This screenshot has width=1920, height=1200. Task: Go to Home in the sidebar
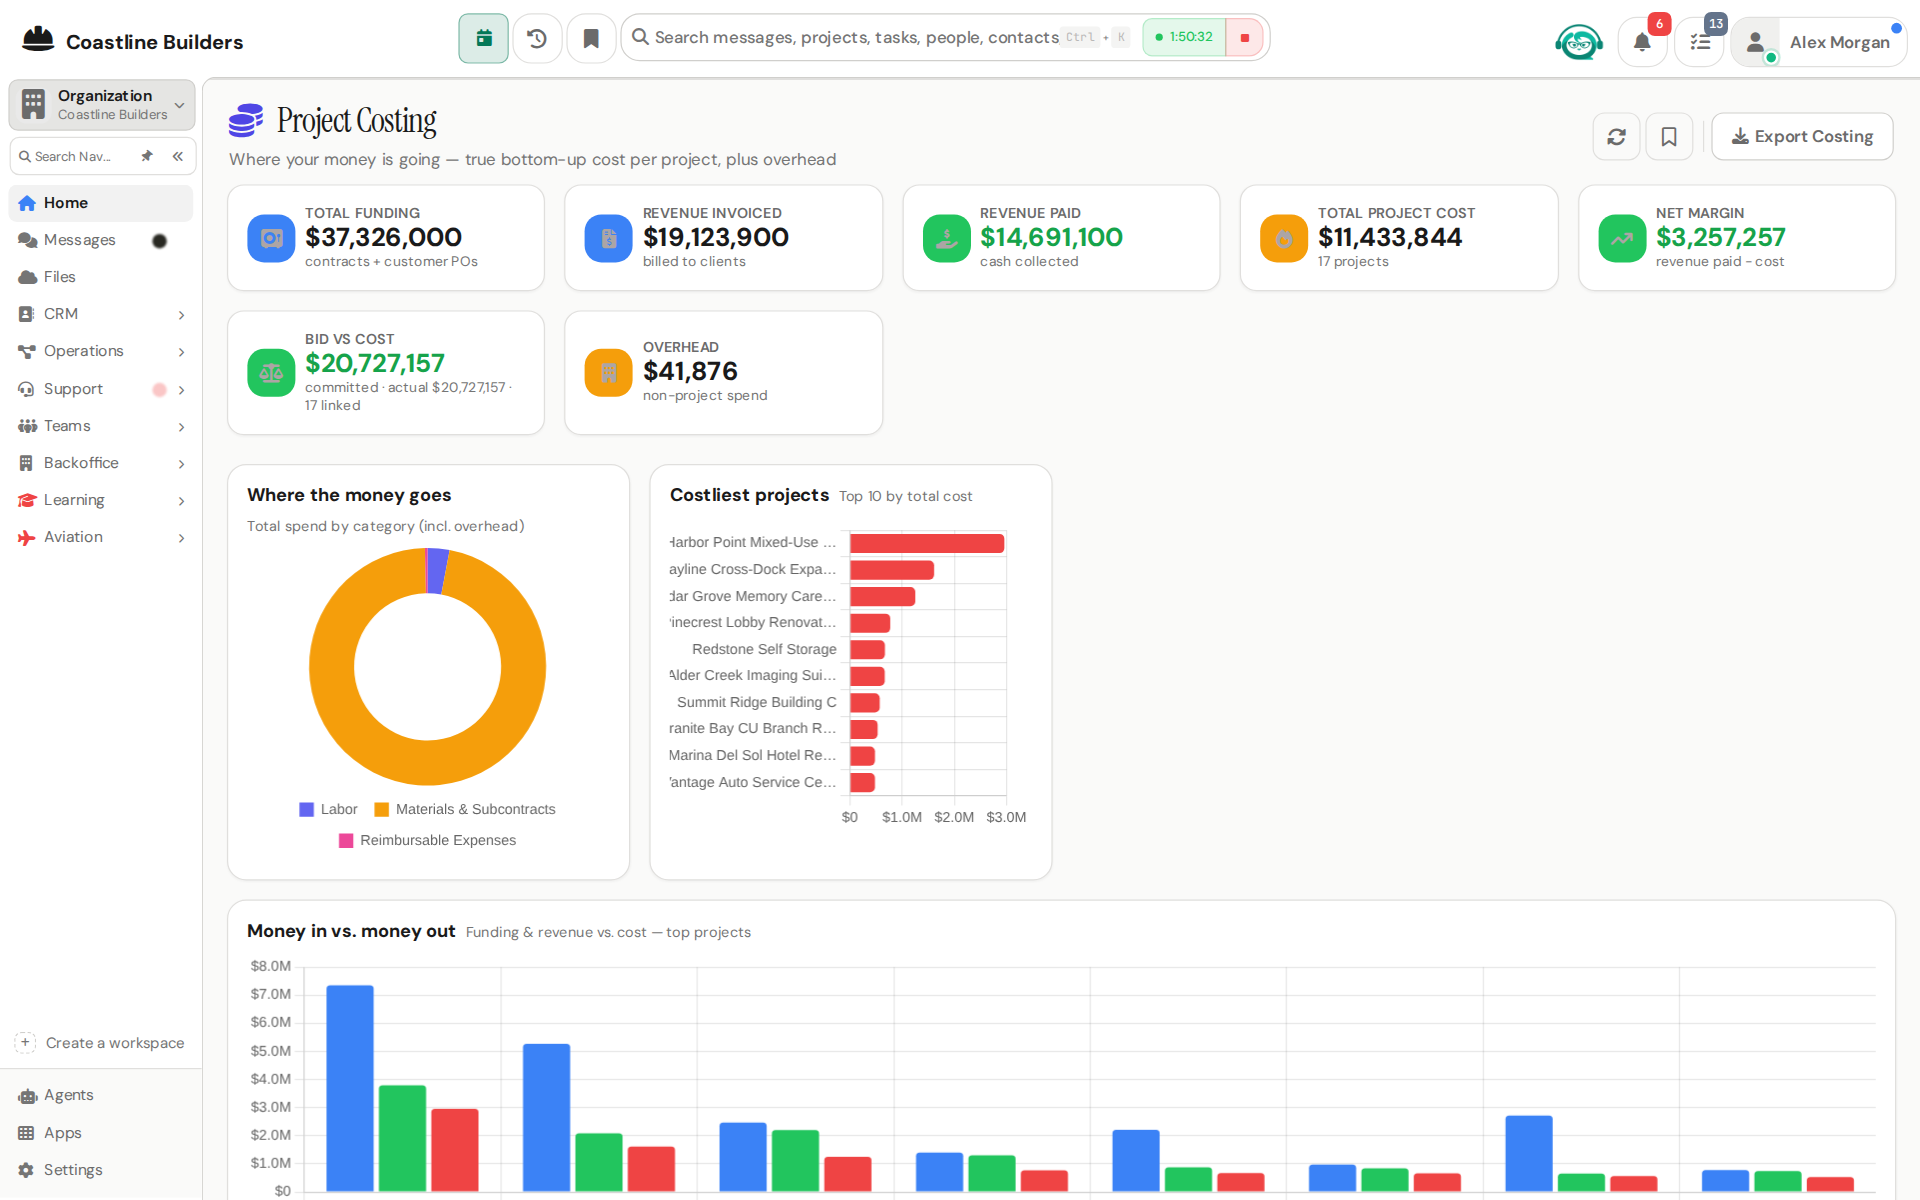(101, 203)
